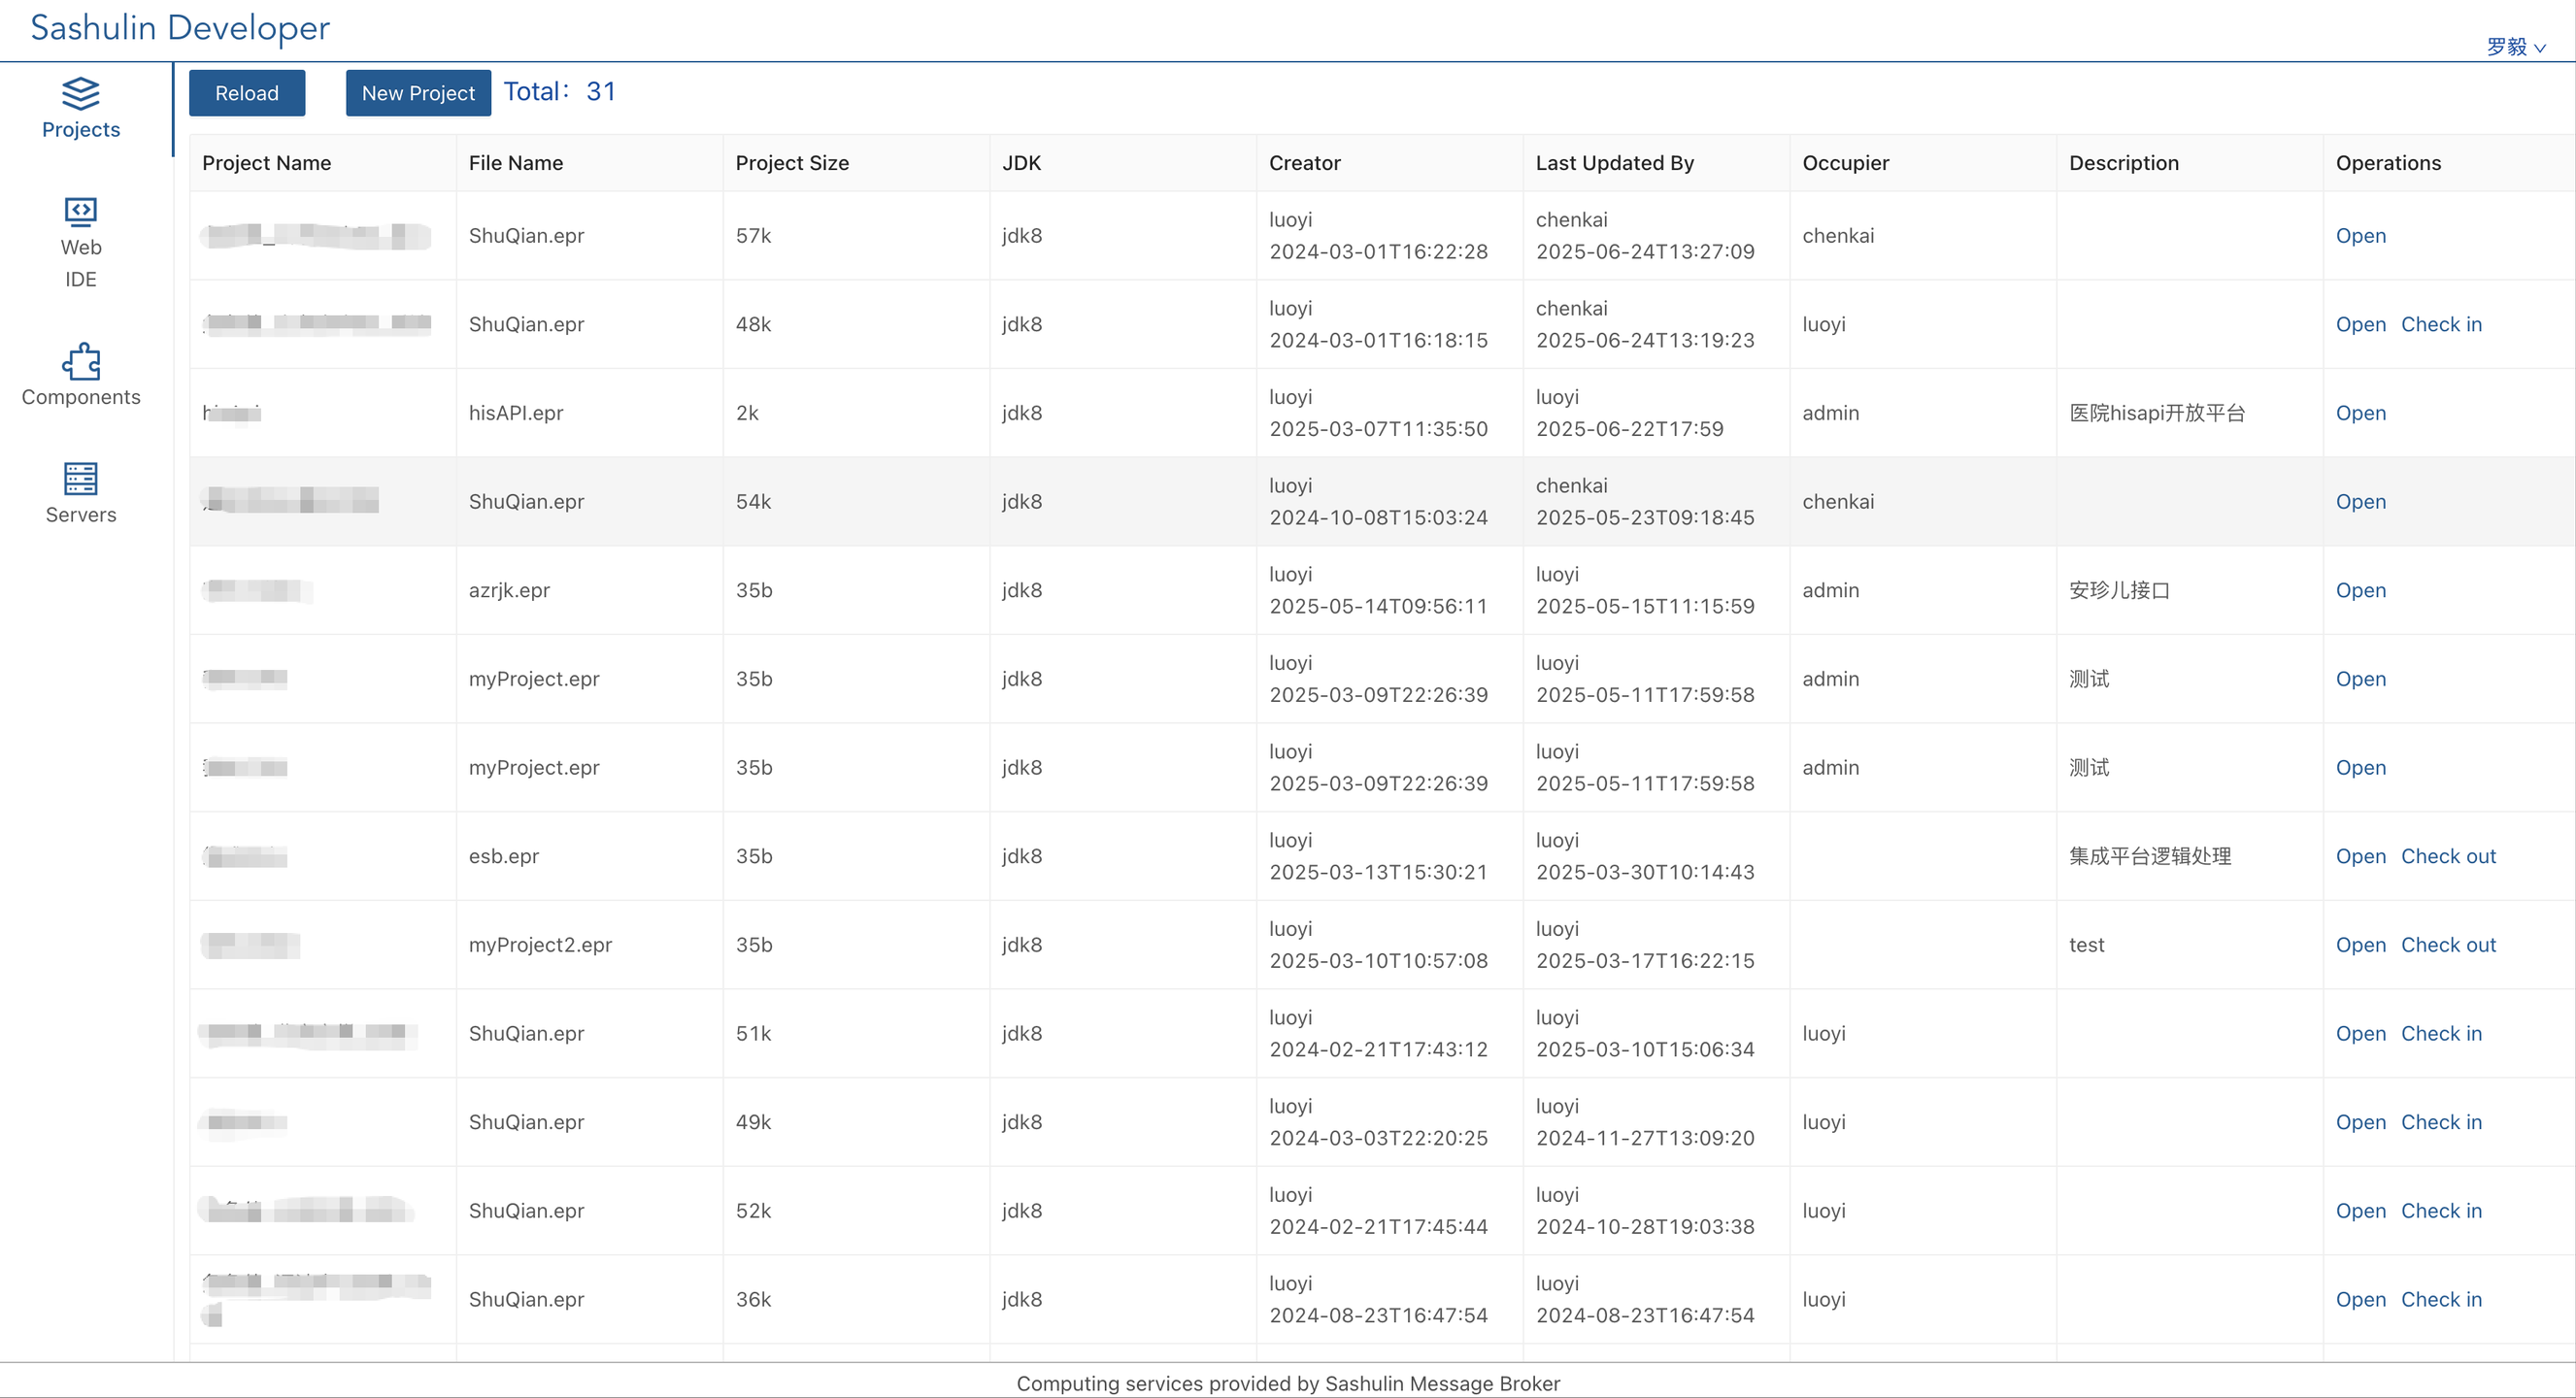This screenshot has width=2576, height=1398.
Task: Click the Sashulin Developer title
Action: tap(180, 28)
